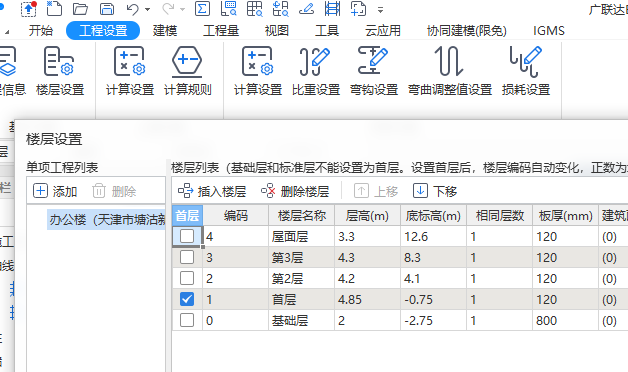Screen dimensions: 628x372
Task: Select 办公楼 project in the list
Action: (107, 219)
